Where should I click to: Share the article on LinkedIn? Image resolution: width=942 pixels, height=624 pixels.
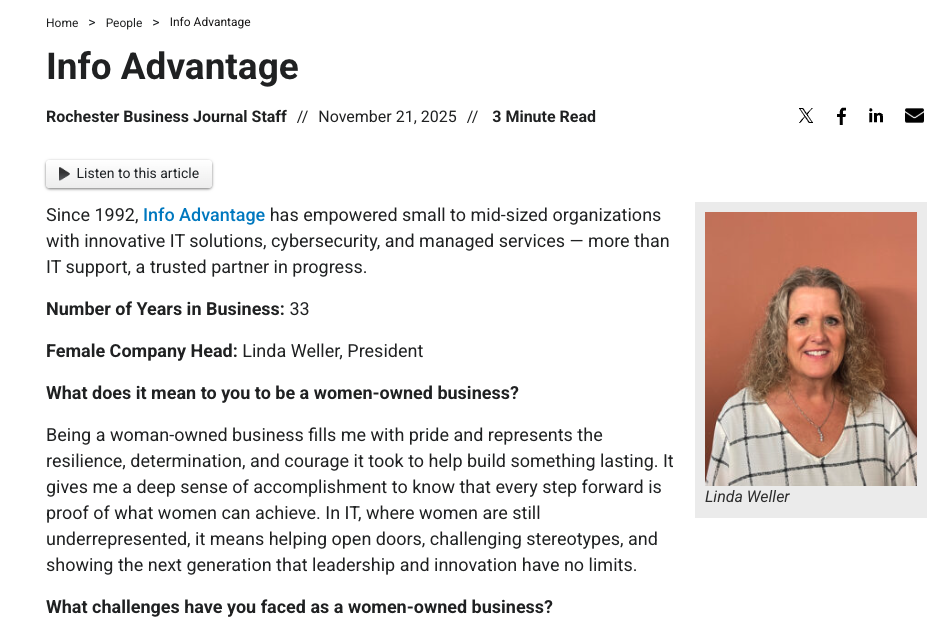pos(876,116)
